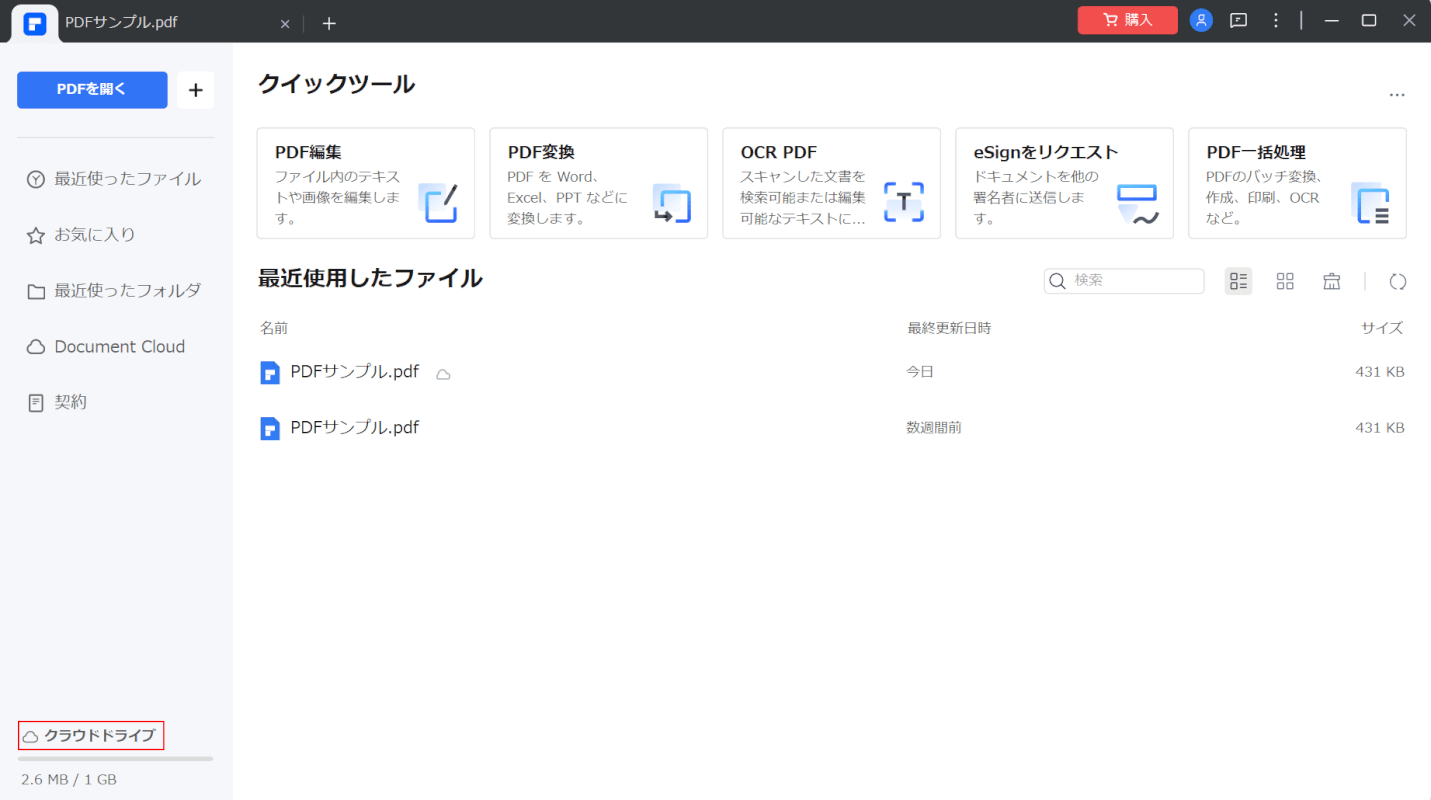Click the 今日 date cell
The height and width of the screenshot is (800, 1431).
click(x=920, y=372)
